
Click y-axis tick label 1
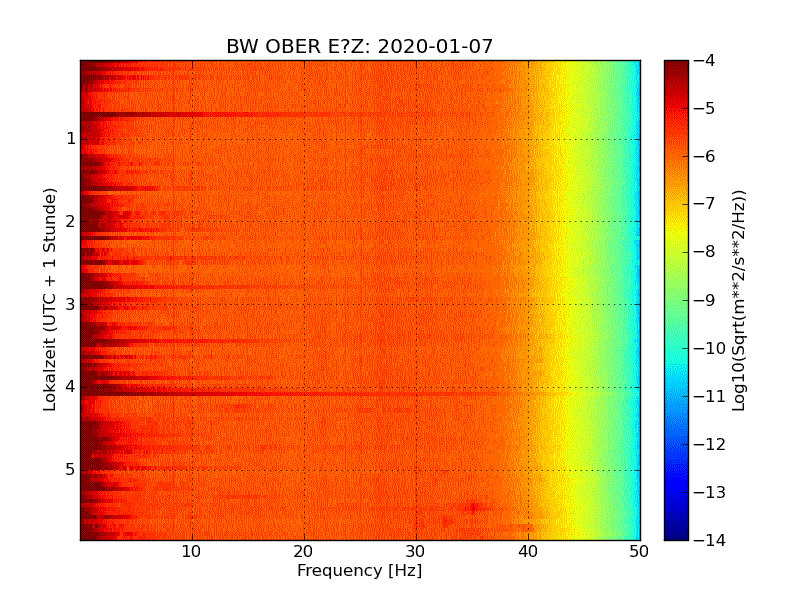(71, 139)
